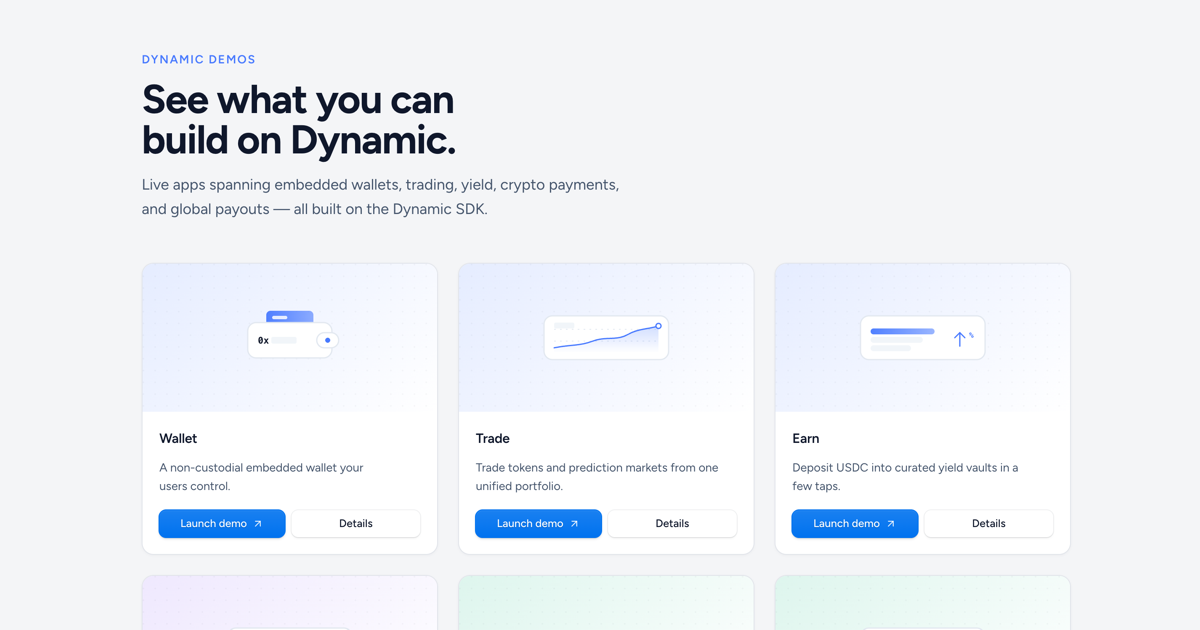Click the external arrow icon in Trade's Launch demo
The height and width of the screenshot is (630, 1200).
574,524
